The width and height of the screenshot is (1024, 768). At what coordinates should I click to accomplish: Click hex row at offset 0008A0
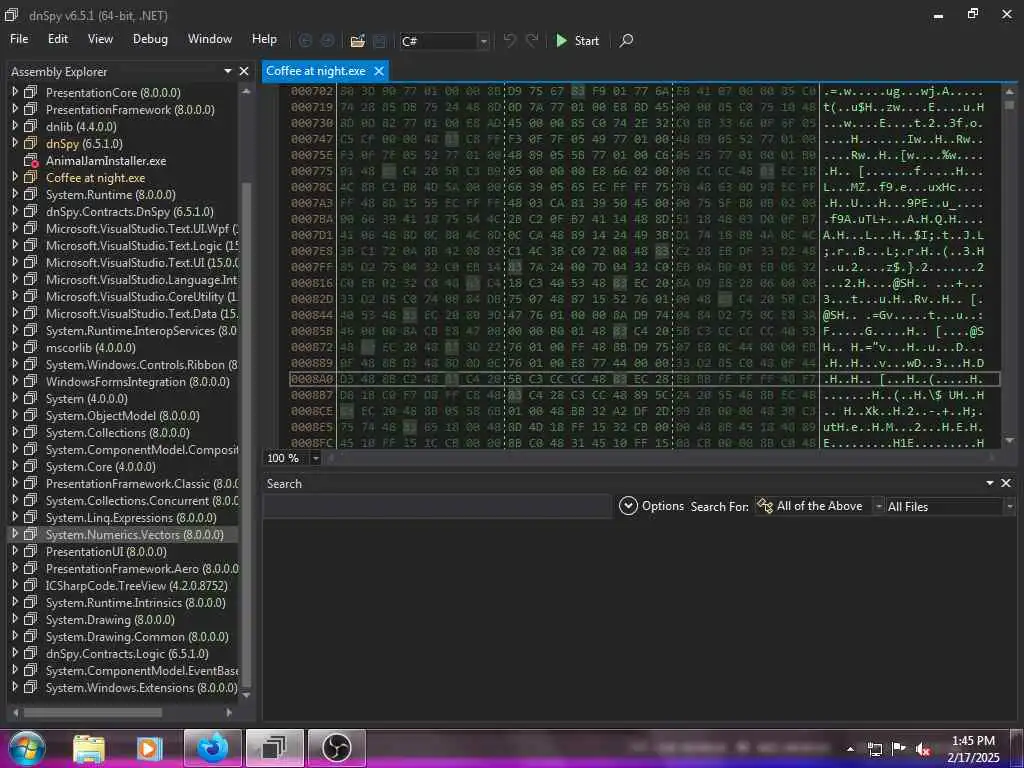point(644,379)
